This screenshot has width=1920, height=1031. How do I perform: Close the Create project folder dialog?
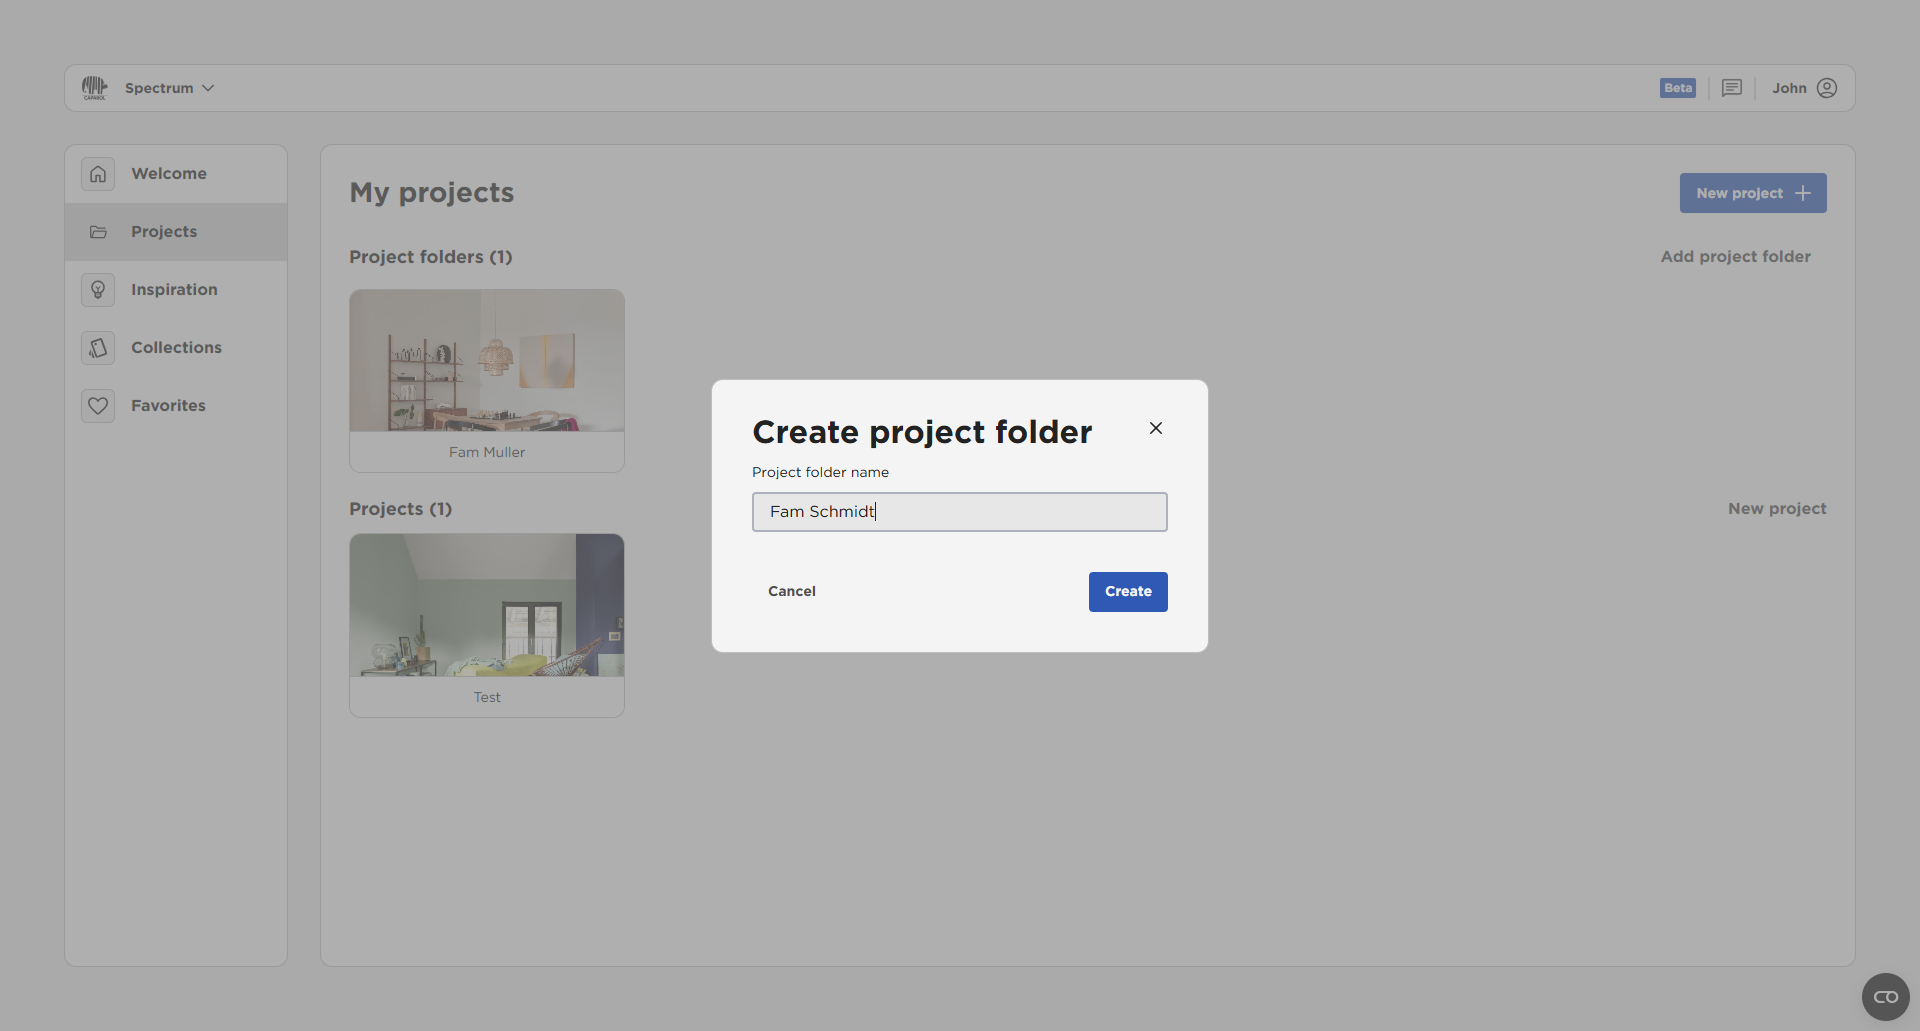point(1155,427)
